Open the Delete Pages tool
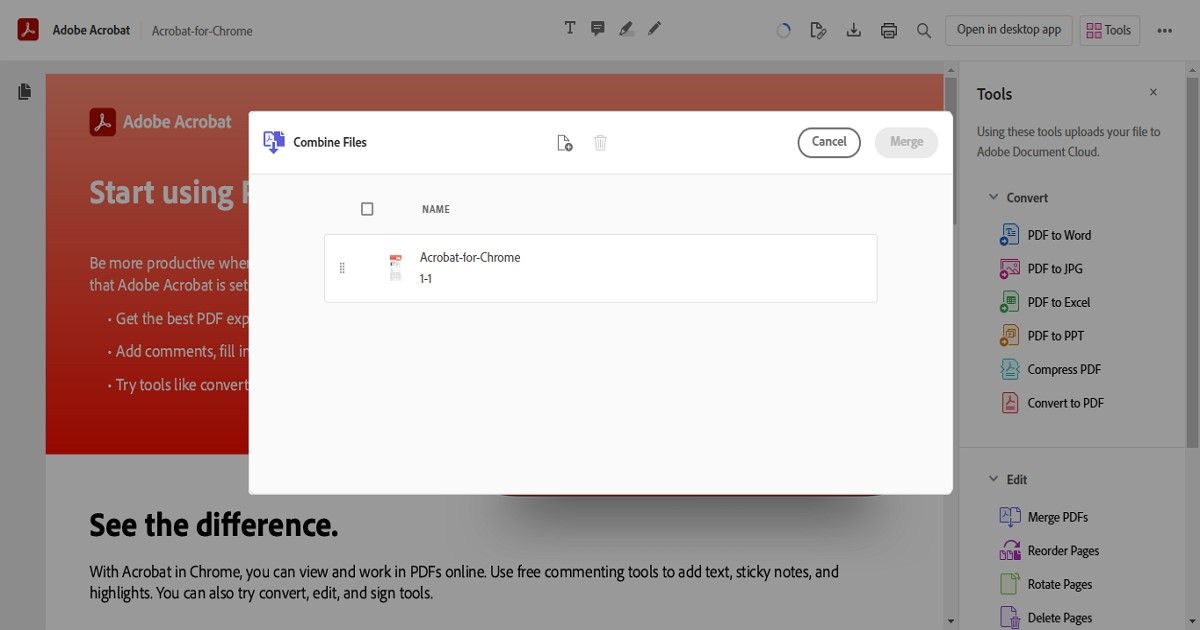The width and height of the screenshot is (1200, 630). [x=1046, y=618]
